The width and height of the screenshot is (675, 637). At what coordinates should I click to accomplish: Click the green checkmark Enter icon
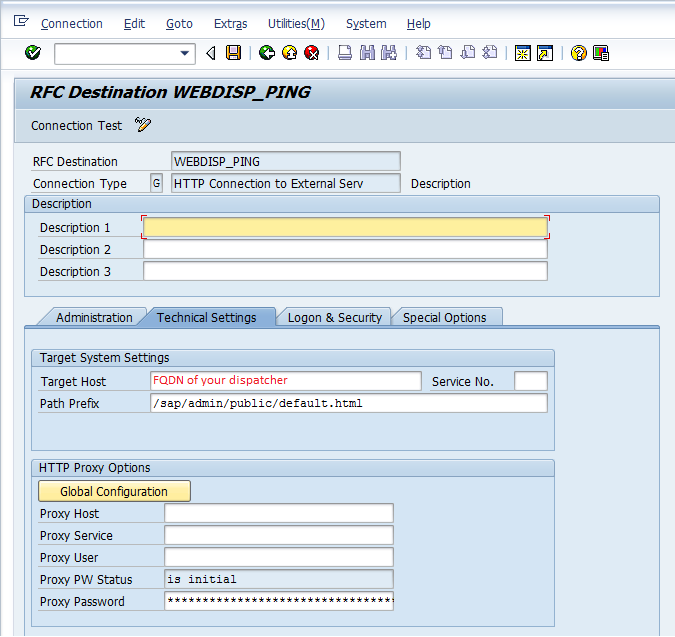(x=33, y=53)
